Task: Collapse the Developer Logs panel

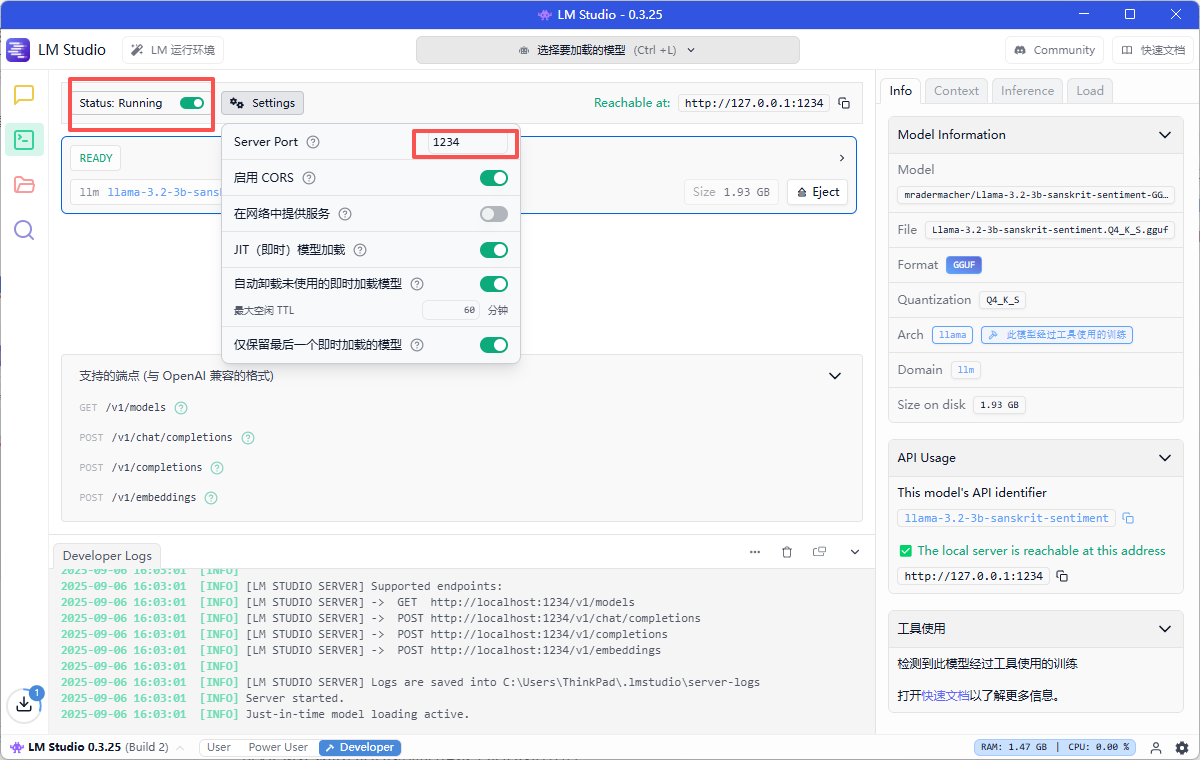Action: point(855,552)
